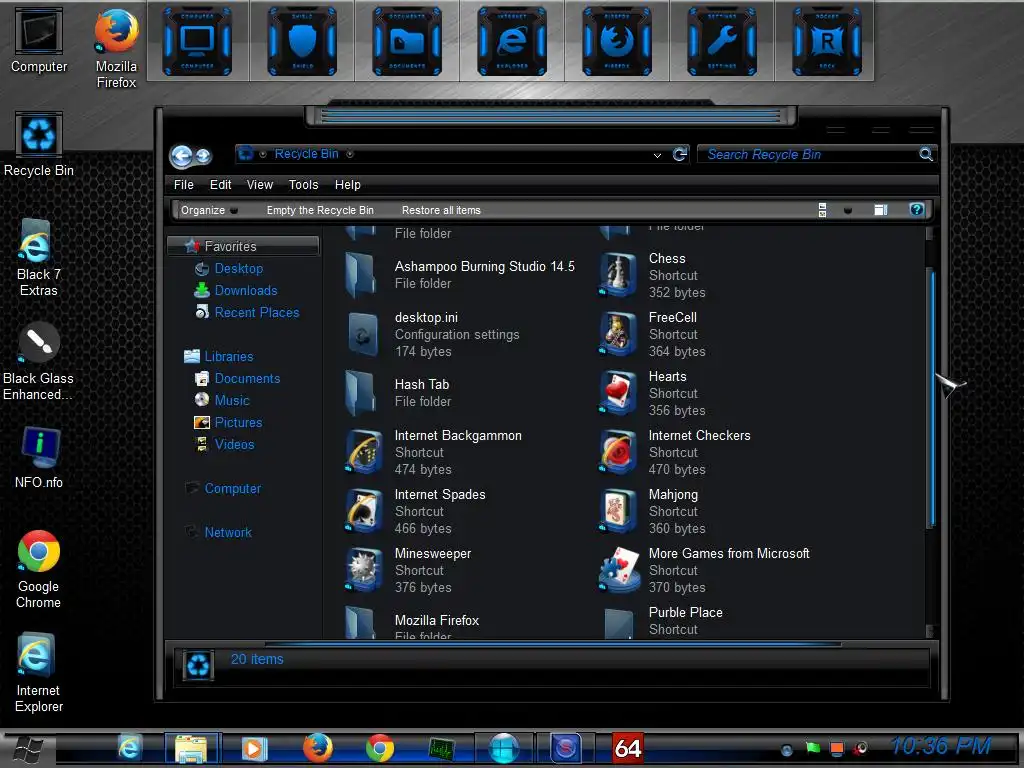The image size is (1024, 768).
Task: Open Windows Explorer on the taskbar
Action: [191, 748]
